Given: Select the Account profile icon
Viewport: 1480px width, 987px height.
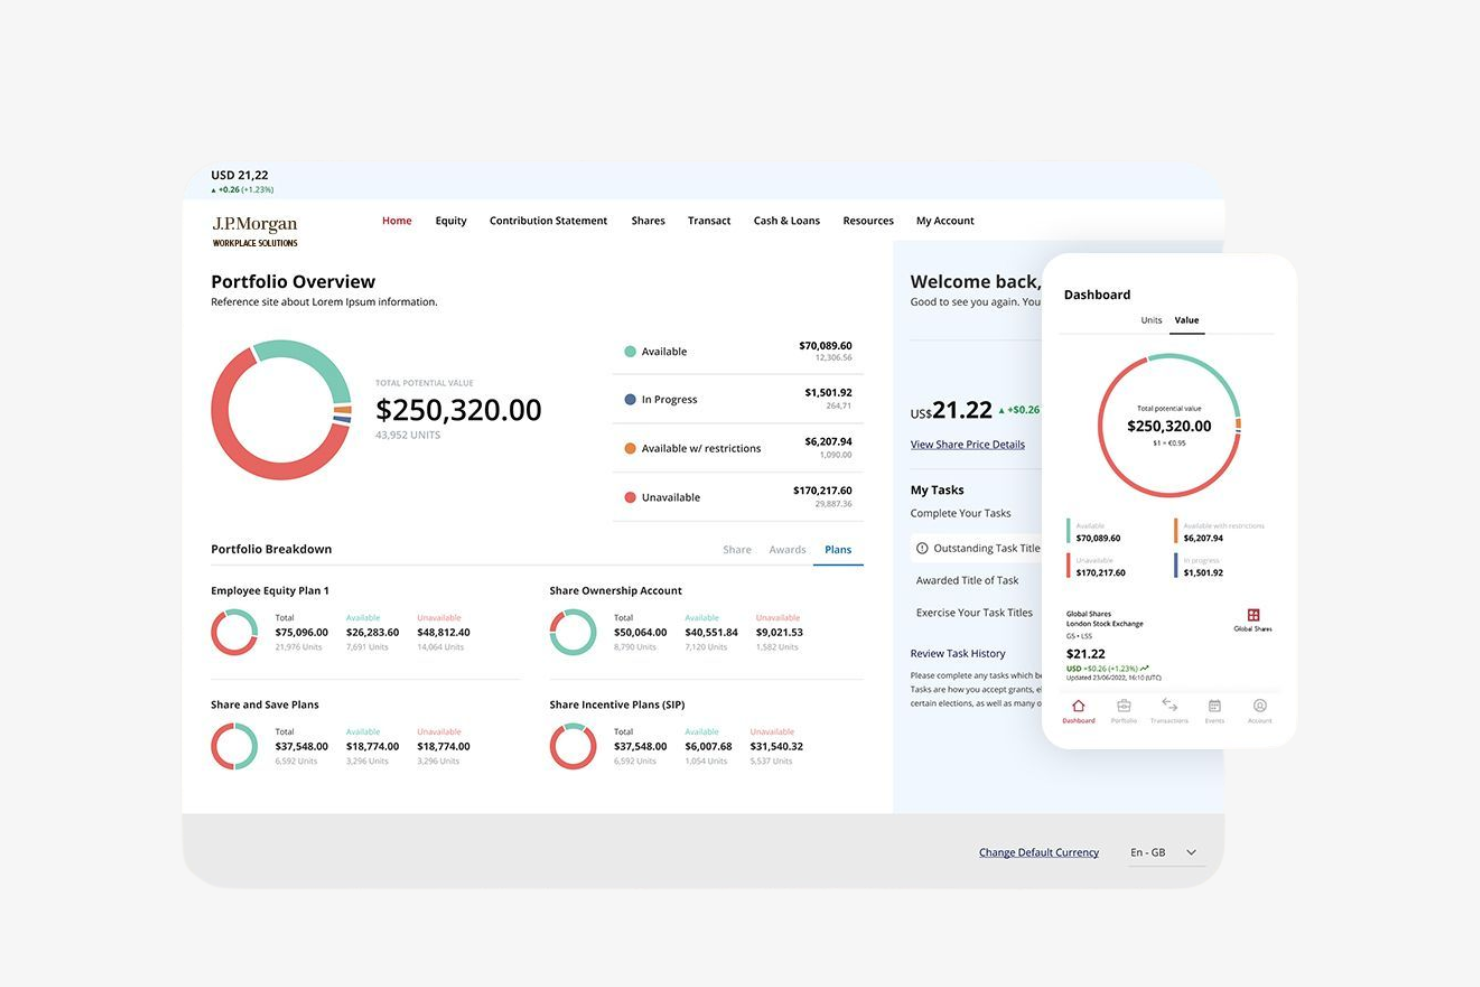Looking at the screenshot, I should [x=1259, y=705].
